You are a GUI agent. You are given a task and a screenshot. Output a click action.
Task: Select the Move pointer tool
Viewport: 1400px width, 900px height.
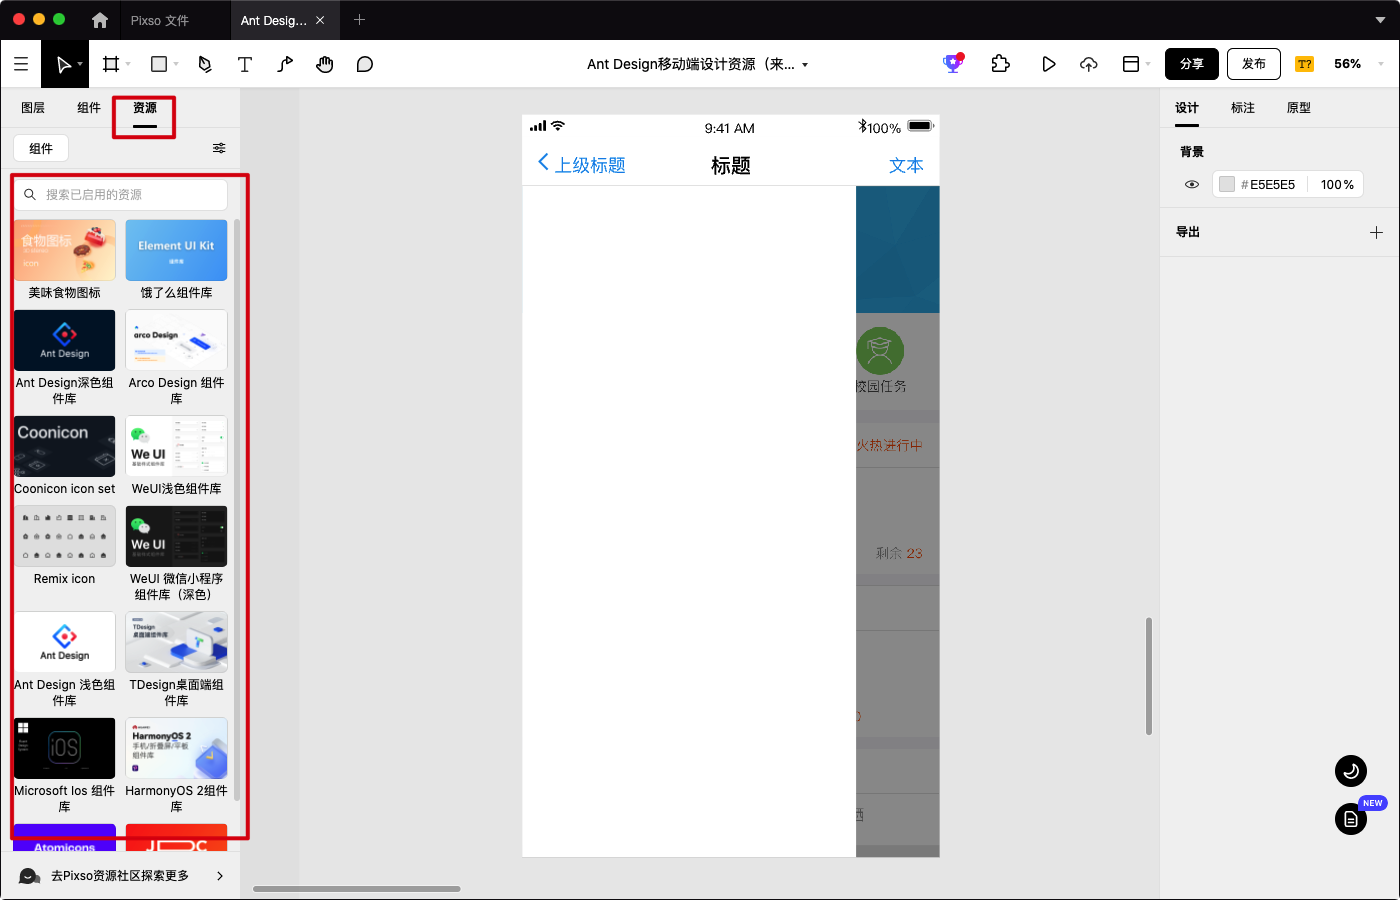point(63,64)
